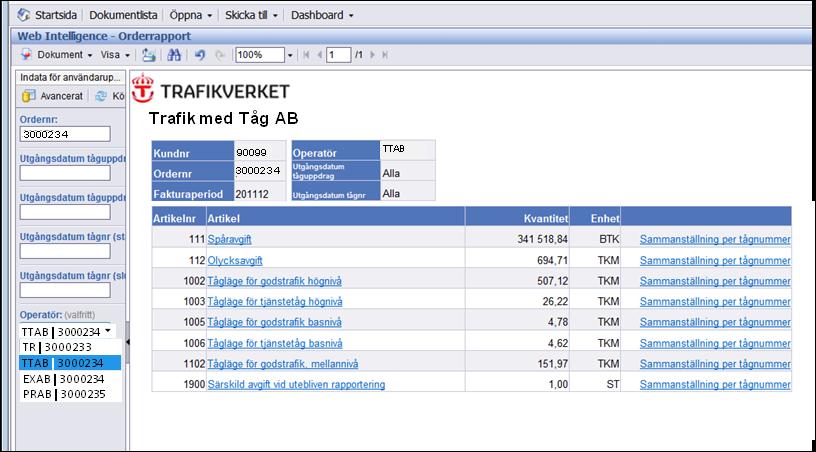
Task: Expand the Dokument menu arrow
Action: click(x=90, y=55)
